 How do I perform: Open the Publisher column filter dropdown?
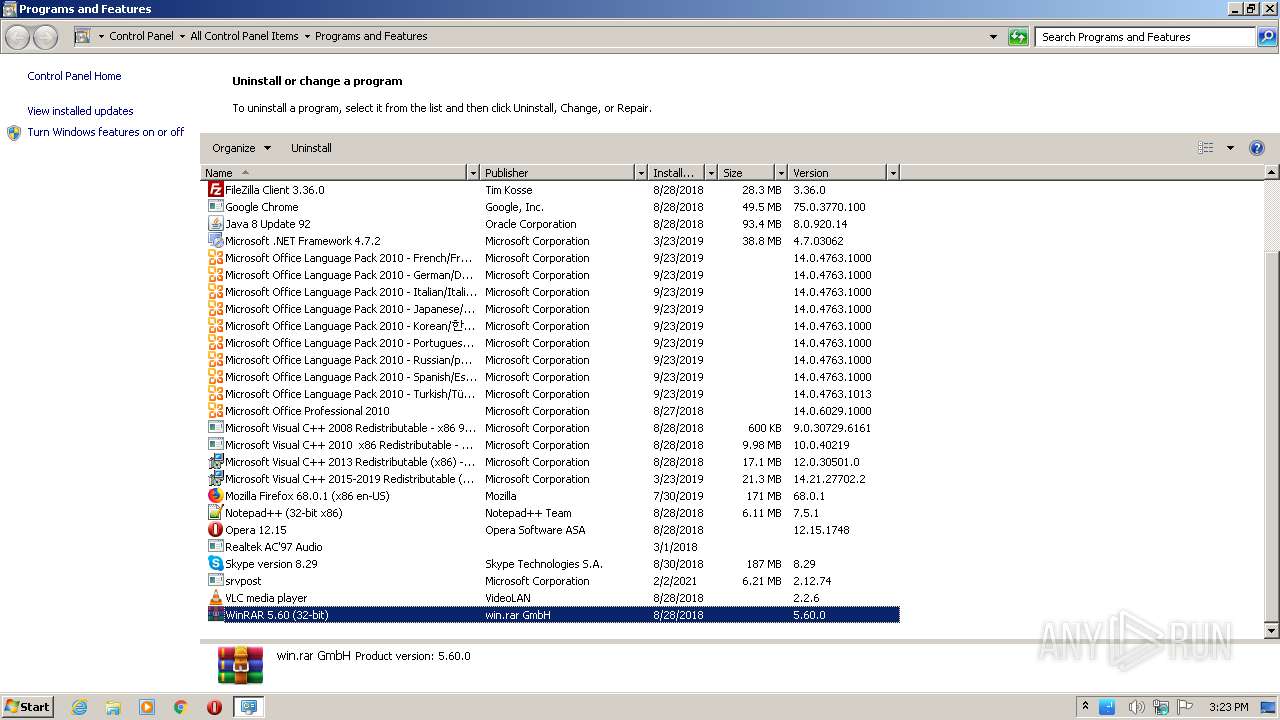click(641, 173)
